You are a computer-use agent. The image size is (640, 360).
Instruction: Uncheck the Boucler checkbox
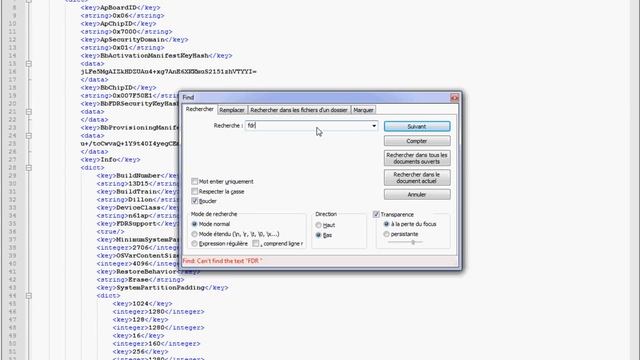195,201
